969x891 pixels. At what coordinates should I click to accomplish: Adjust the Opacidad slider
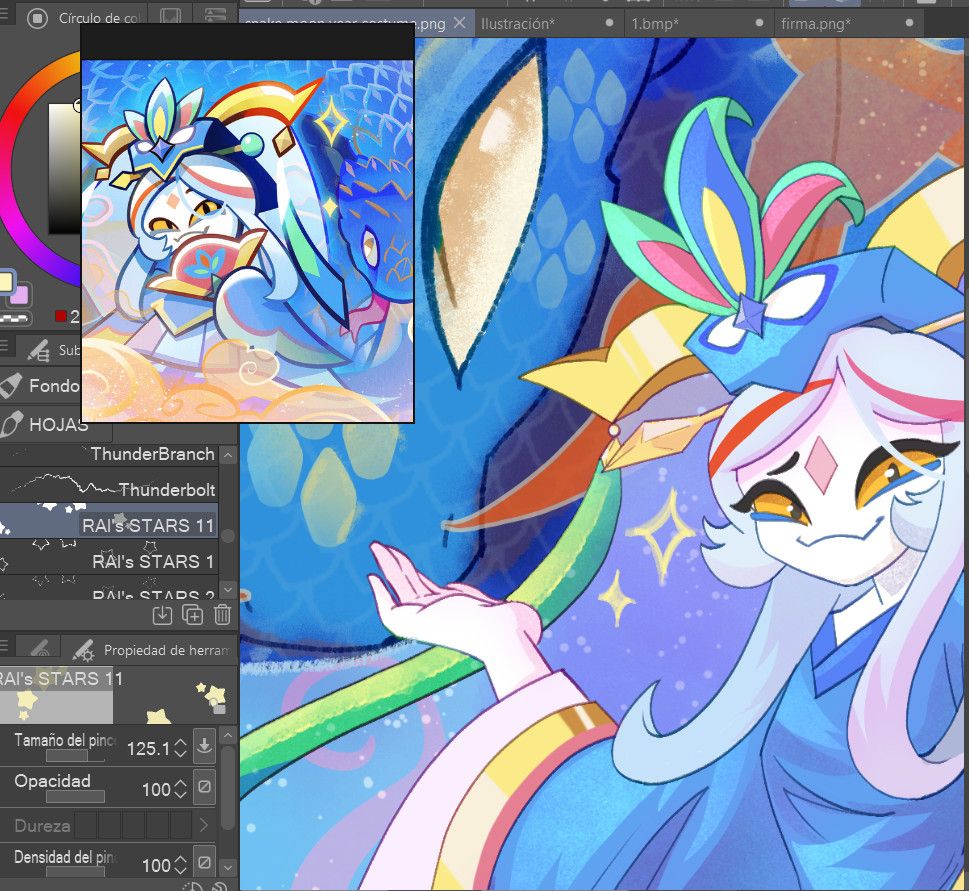75,797
